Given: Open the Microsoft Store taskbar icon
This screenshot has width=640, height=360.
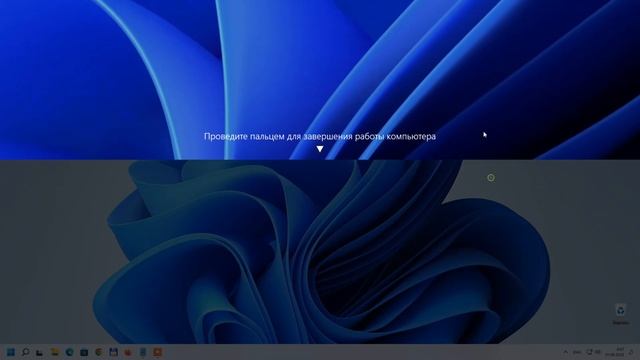Looking at the screenshot, I should click(x=84, y=352).
